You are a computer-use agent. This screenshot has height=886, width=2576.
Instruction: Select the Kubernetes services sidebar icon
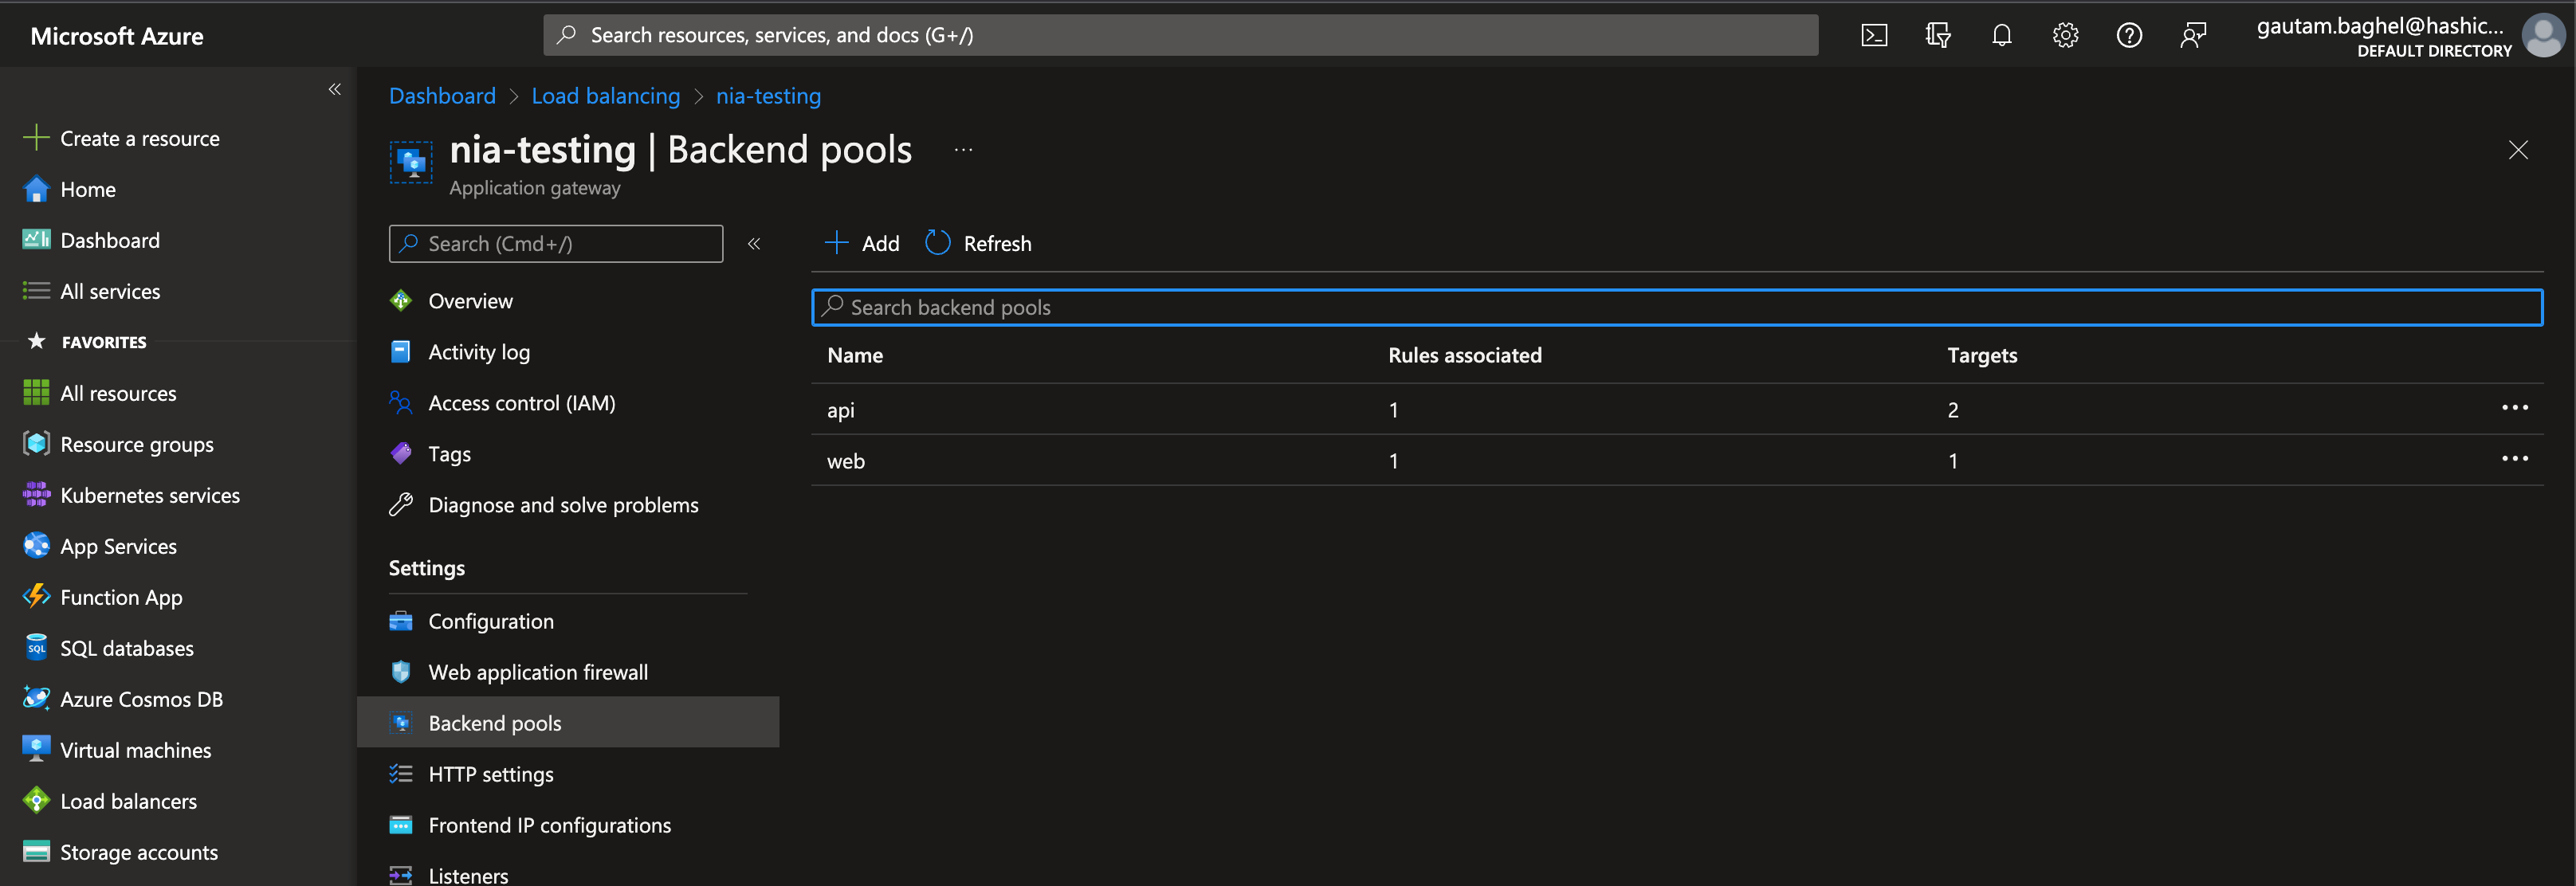36,494
